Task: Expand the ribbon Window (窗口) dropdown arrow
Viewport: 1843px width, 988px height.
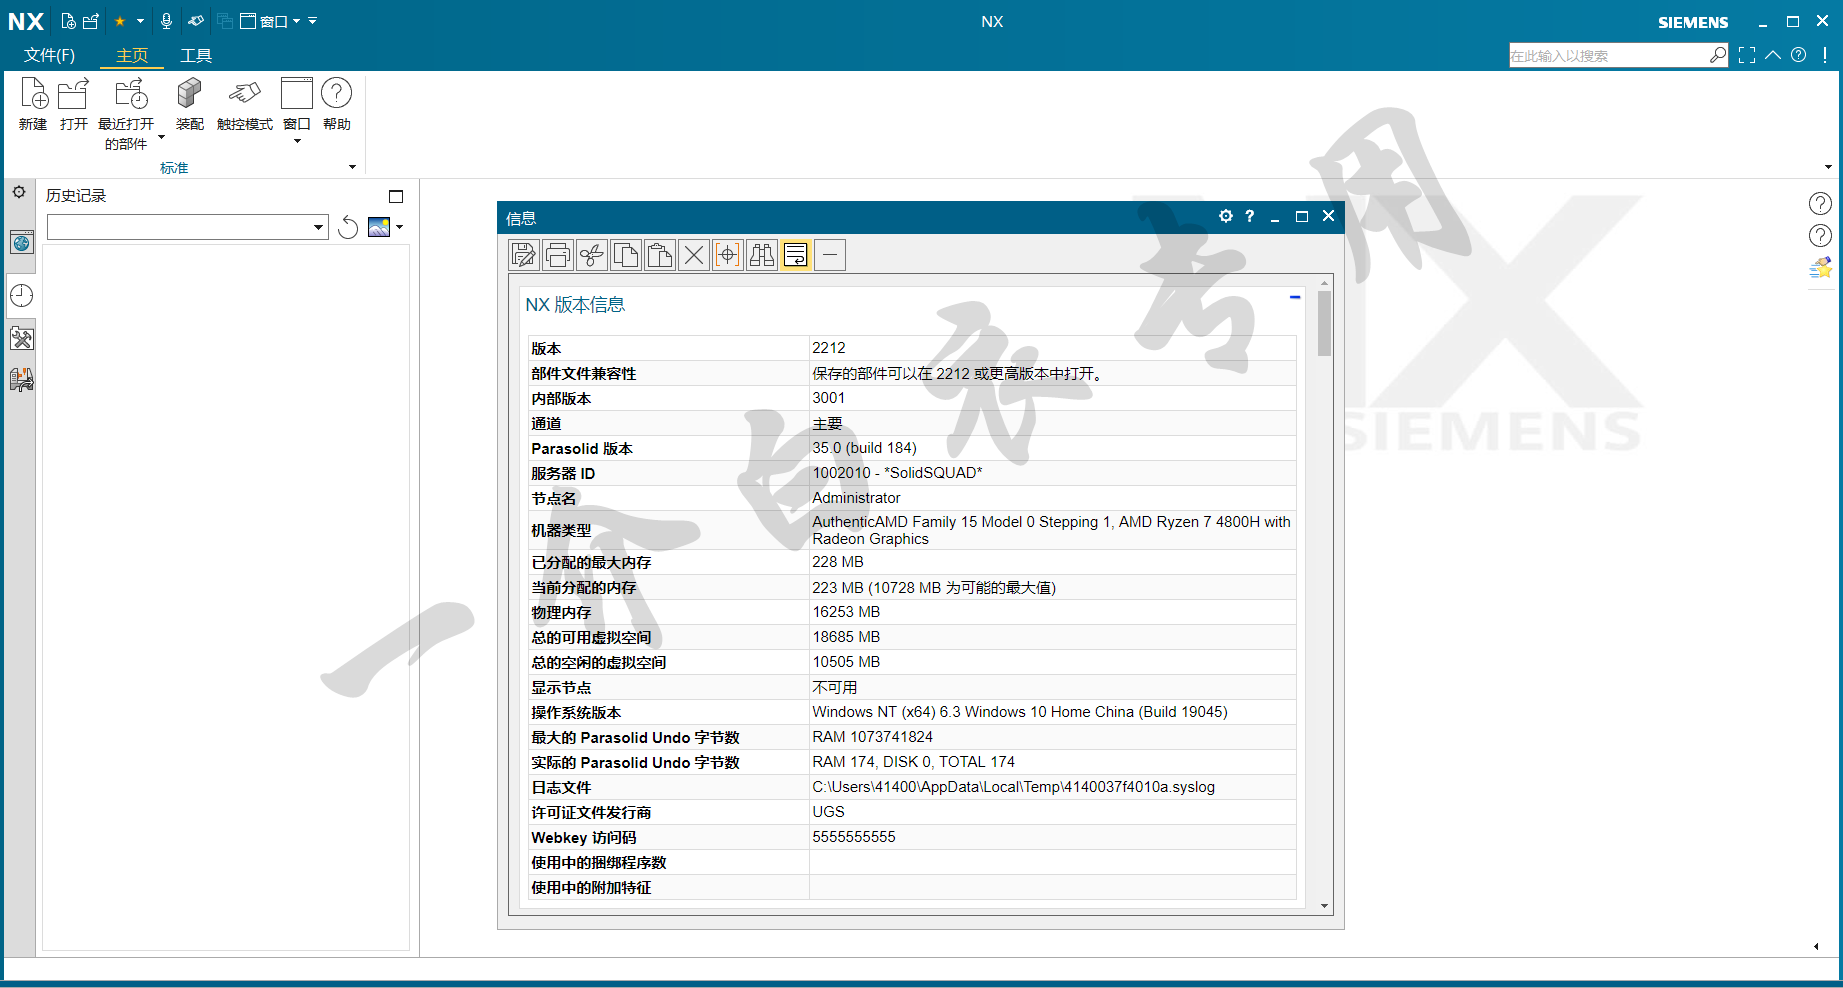Action: click(x=297, y=141)
